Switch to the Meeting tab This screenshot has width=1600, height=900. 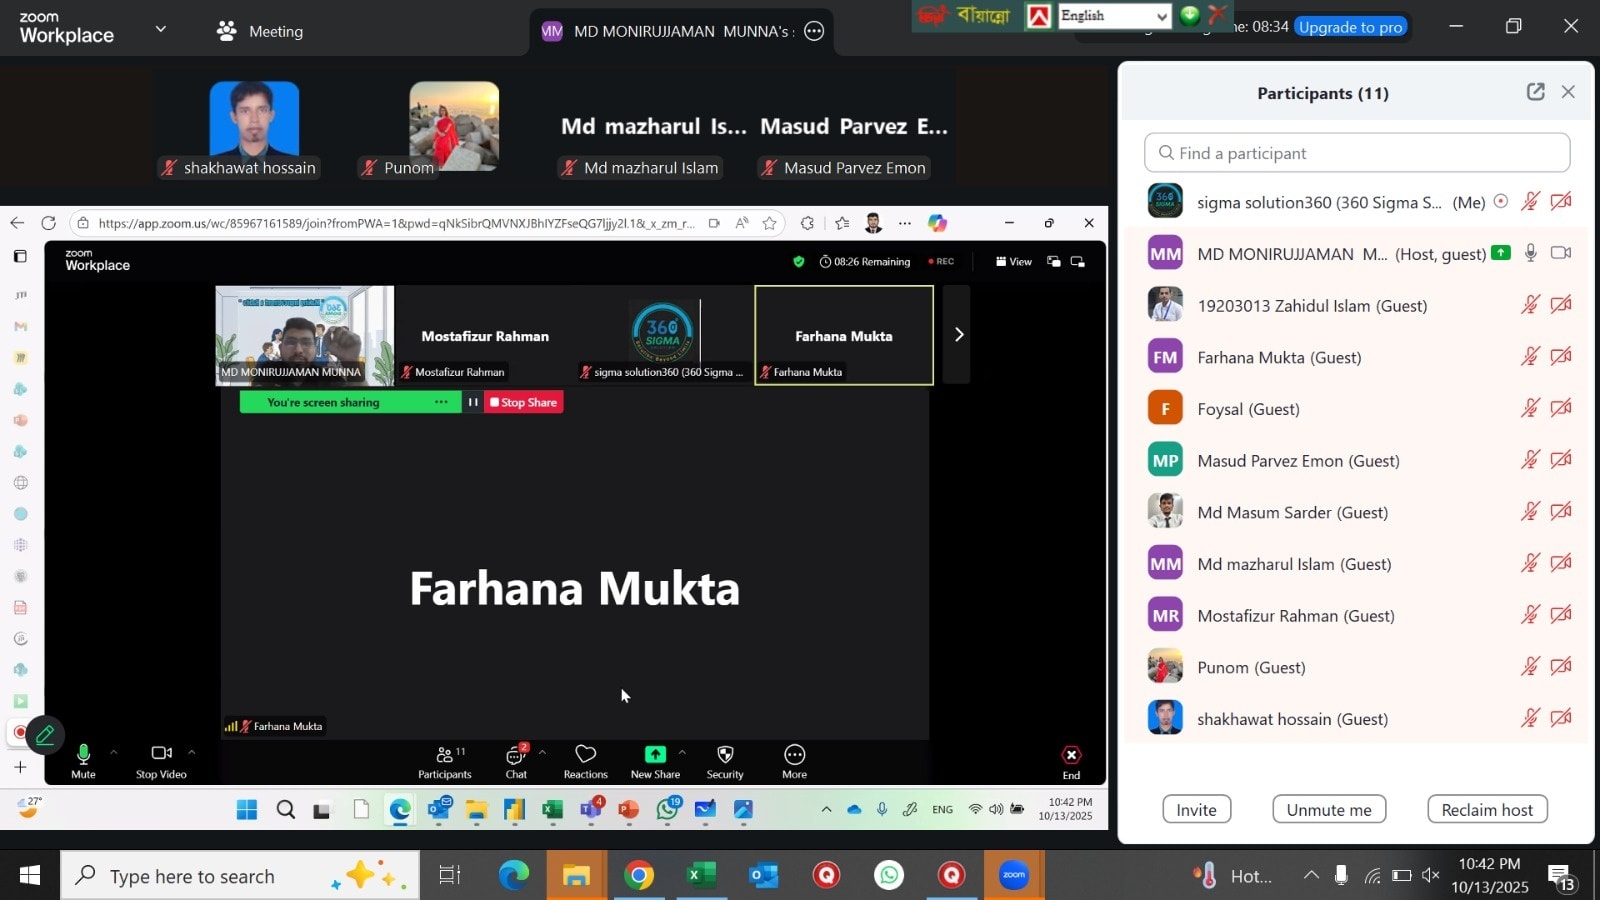tap(260, 31)
